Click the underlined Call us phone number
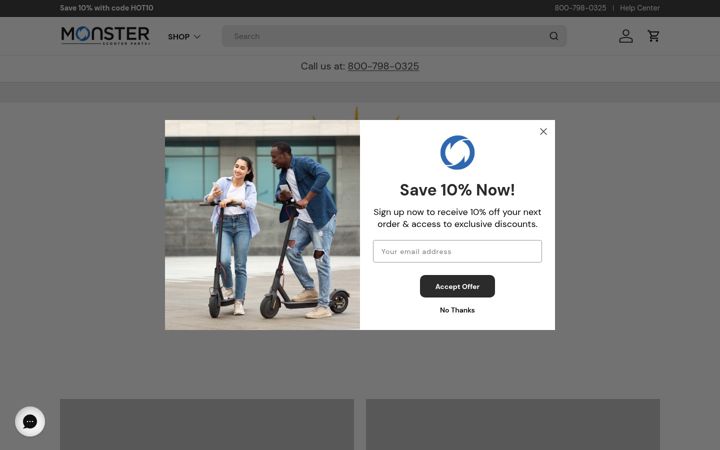Screen dimensions: 720x450 383,66
